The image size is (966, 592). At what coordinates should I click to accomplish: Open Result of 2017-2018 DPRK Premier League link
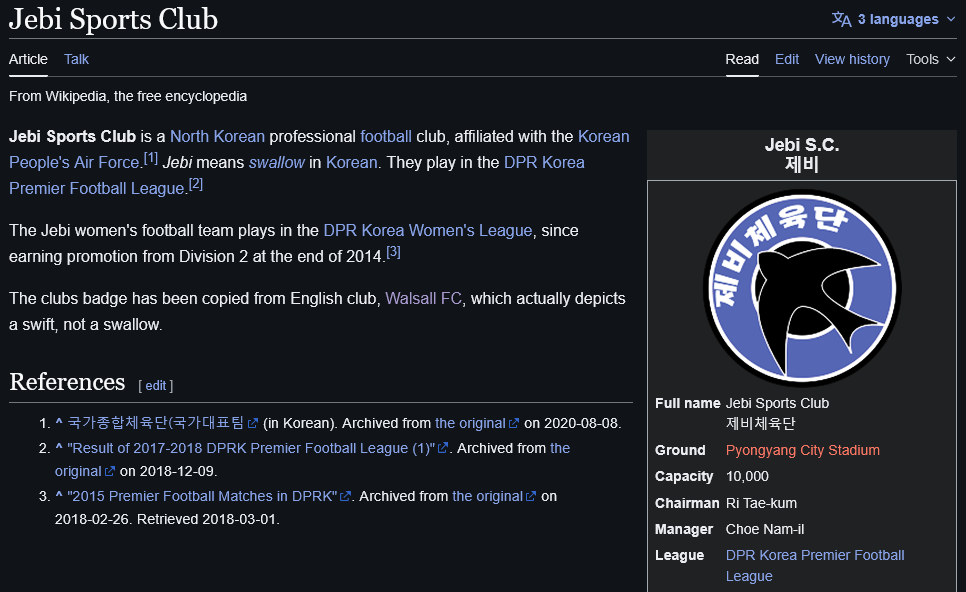pyautogui.click(x=251, y=448)
